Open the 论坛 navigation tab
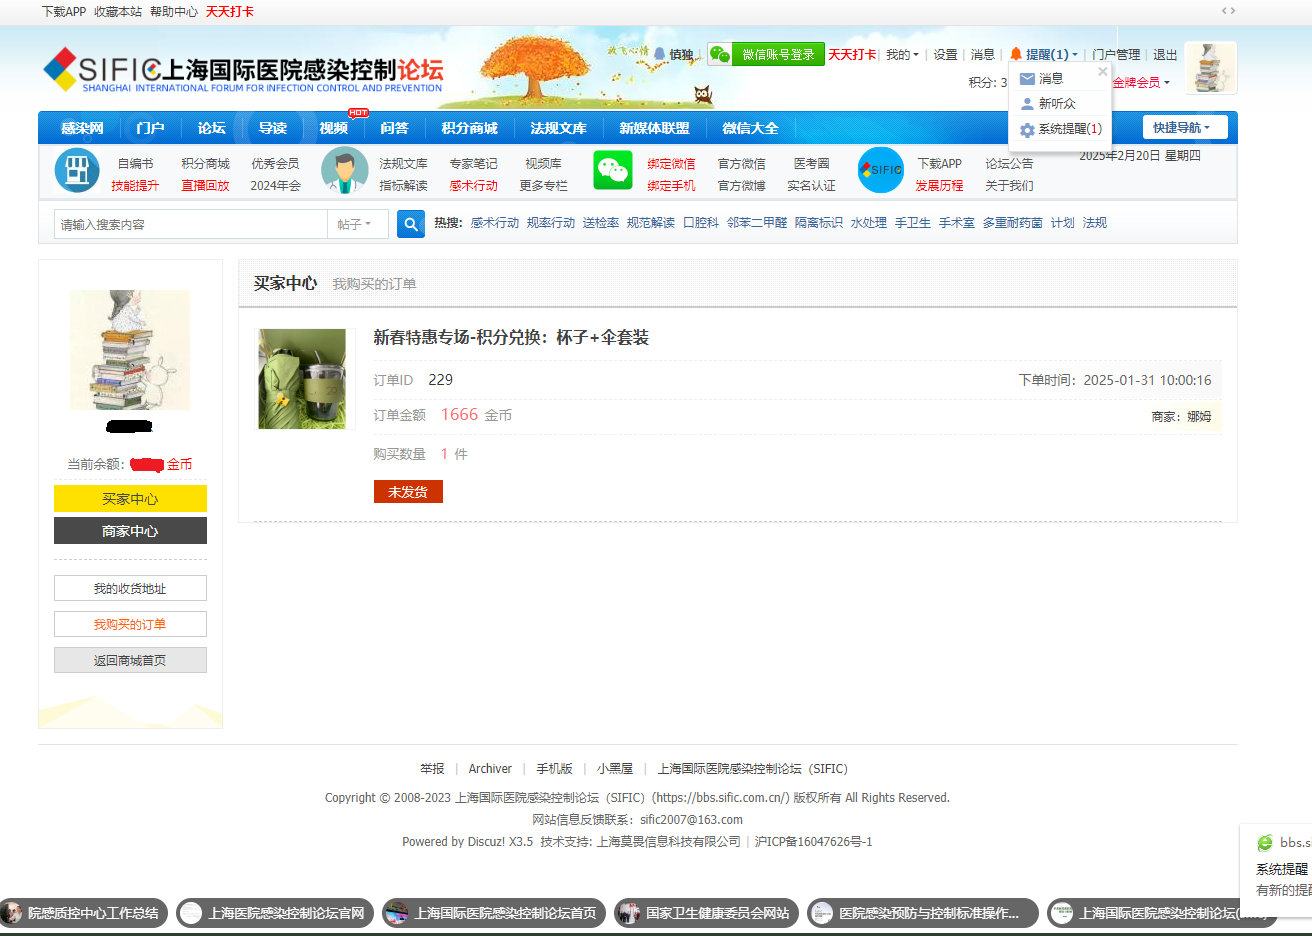 (211, 128)
